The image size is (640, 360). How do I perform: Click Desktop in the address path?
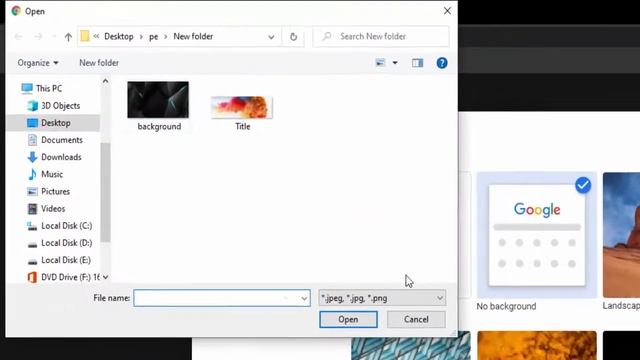pyautogui.click(x=119, y=36)
